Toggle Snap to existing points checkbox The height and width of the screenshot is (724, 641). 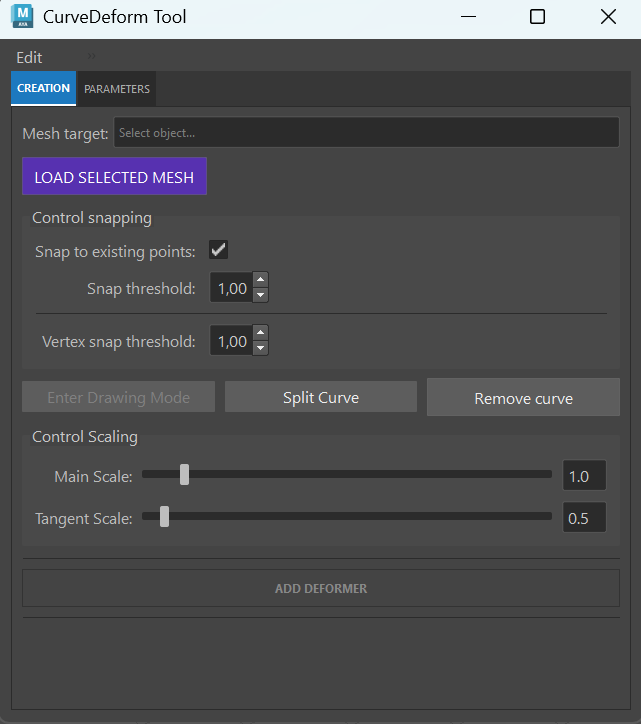[218, 250]
